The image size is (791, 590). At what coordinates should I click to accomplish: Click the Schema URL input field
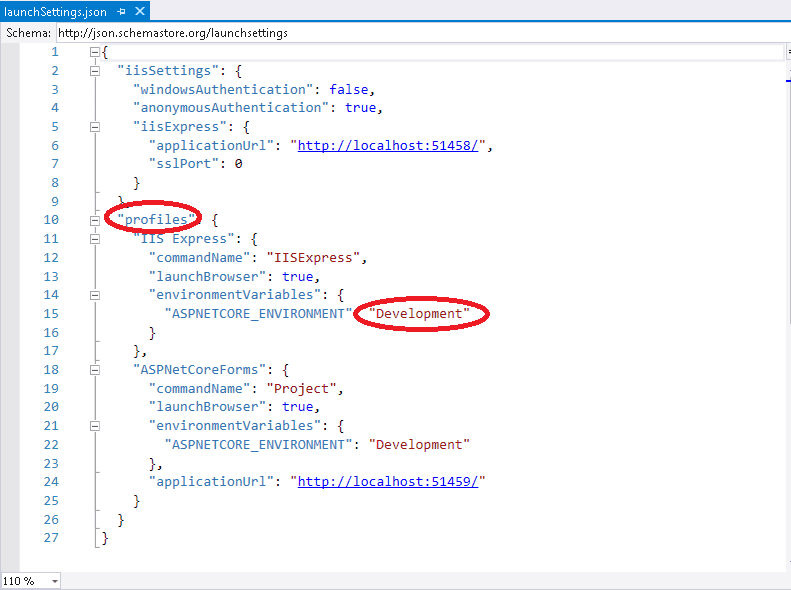400,32
